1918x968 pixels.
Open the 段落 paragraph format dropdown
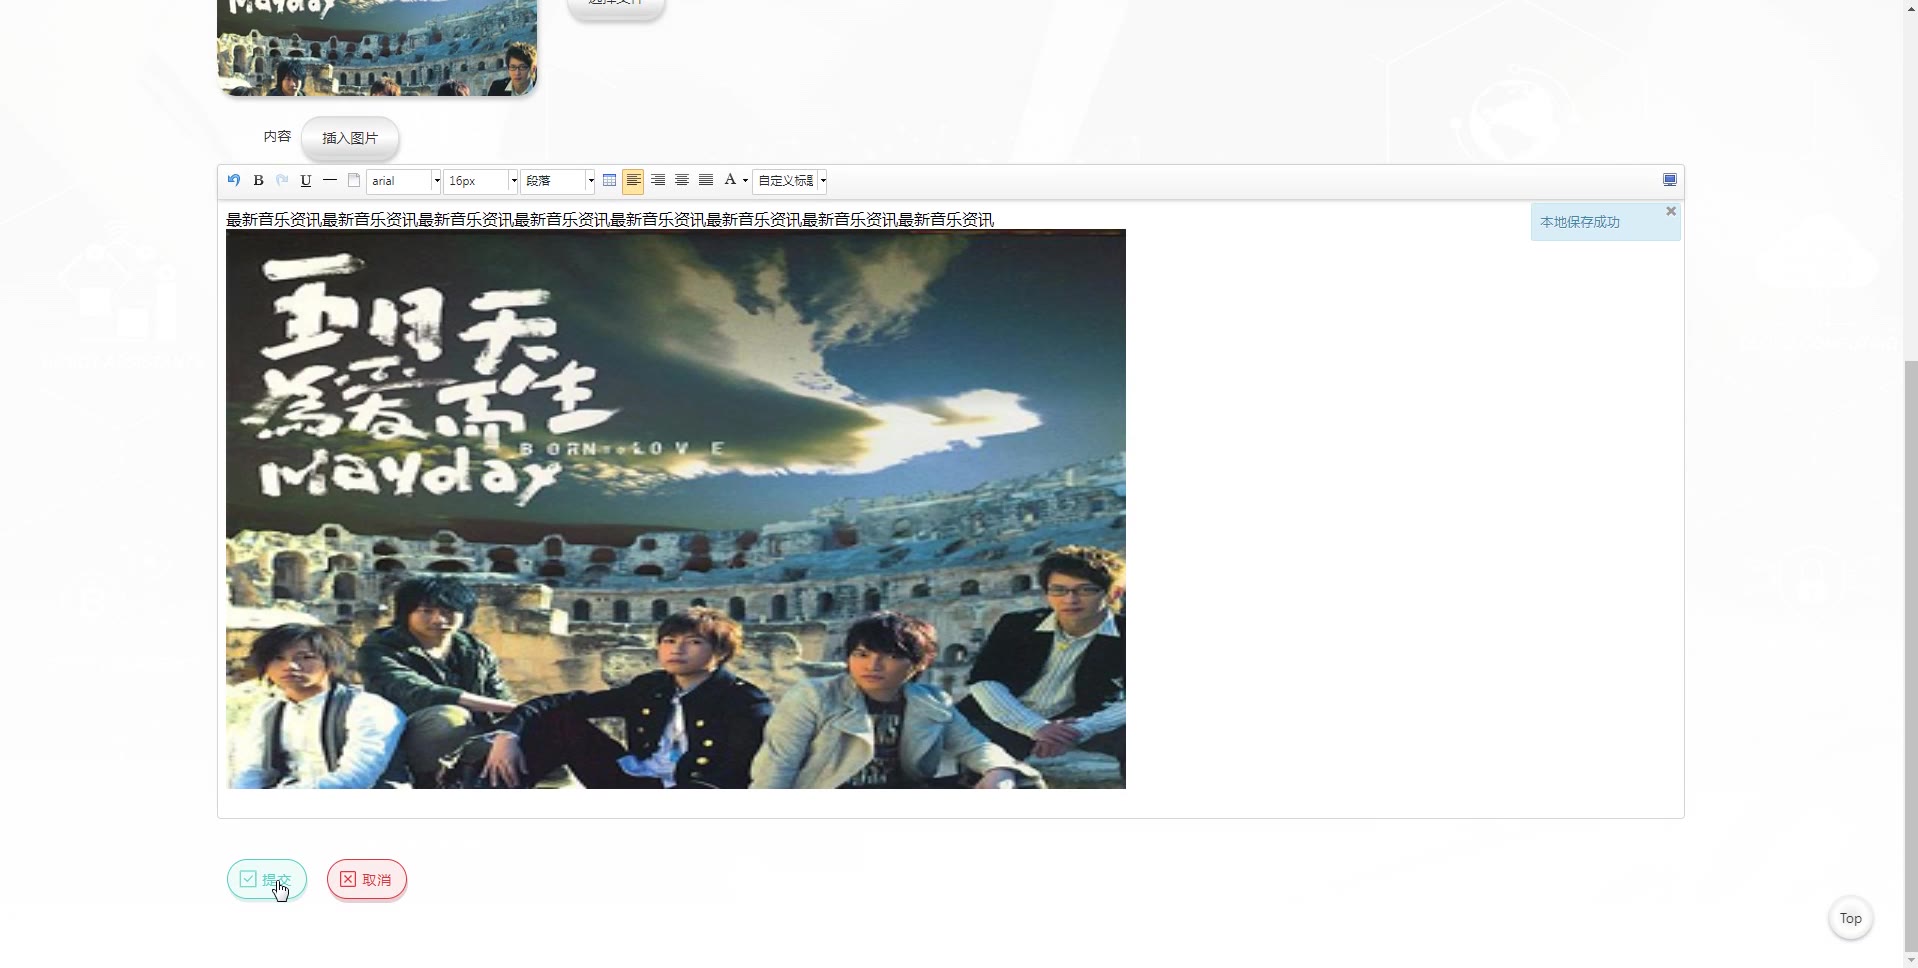558,181
